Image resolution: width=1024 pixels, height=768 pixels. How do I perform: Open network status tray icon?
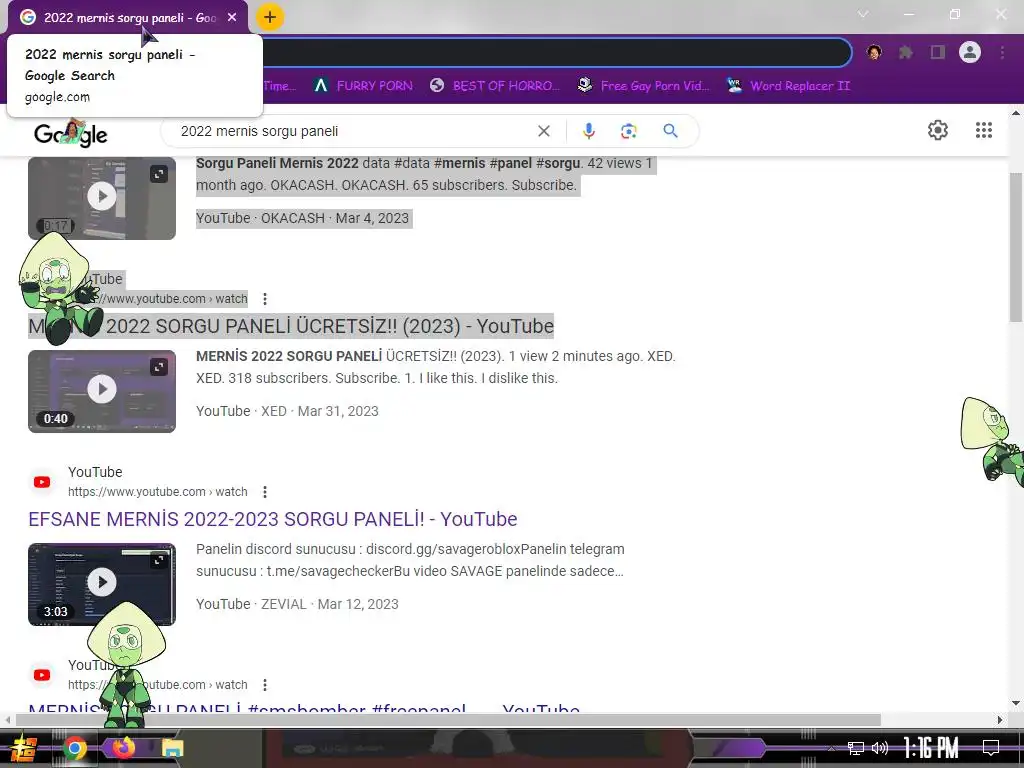point(856,748)
